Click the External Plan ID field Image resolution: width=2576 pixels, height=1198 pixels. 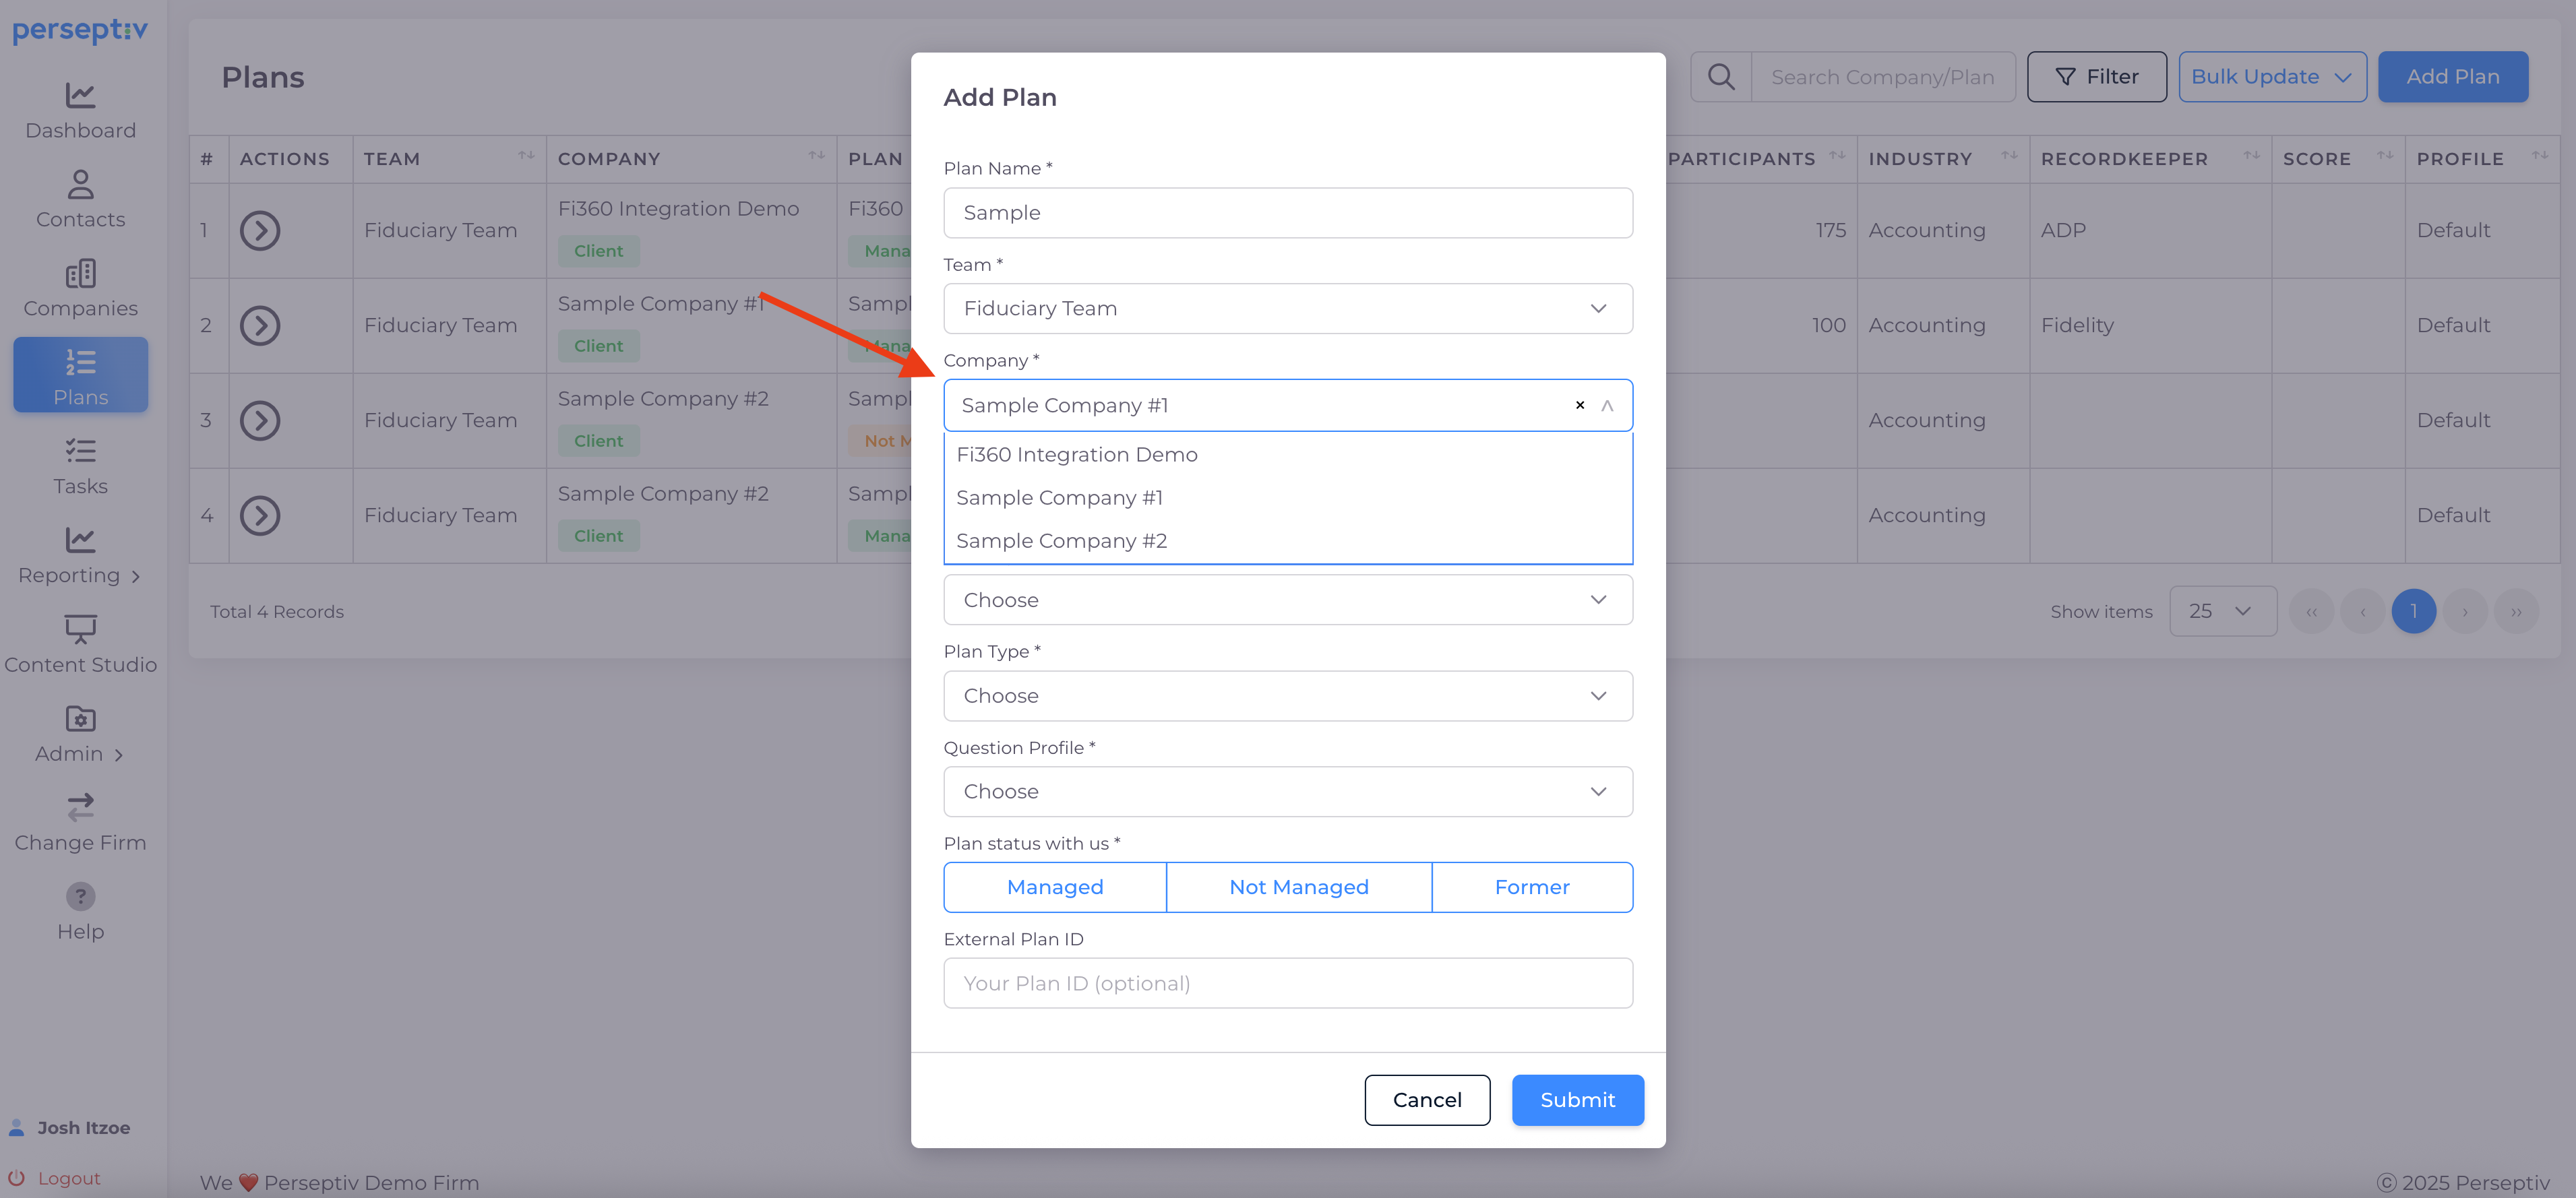tap(1287, 983)
